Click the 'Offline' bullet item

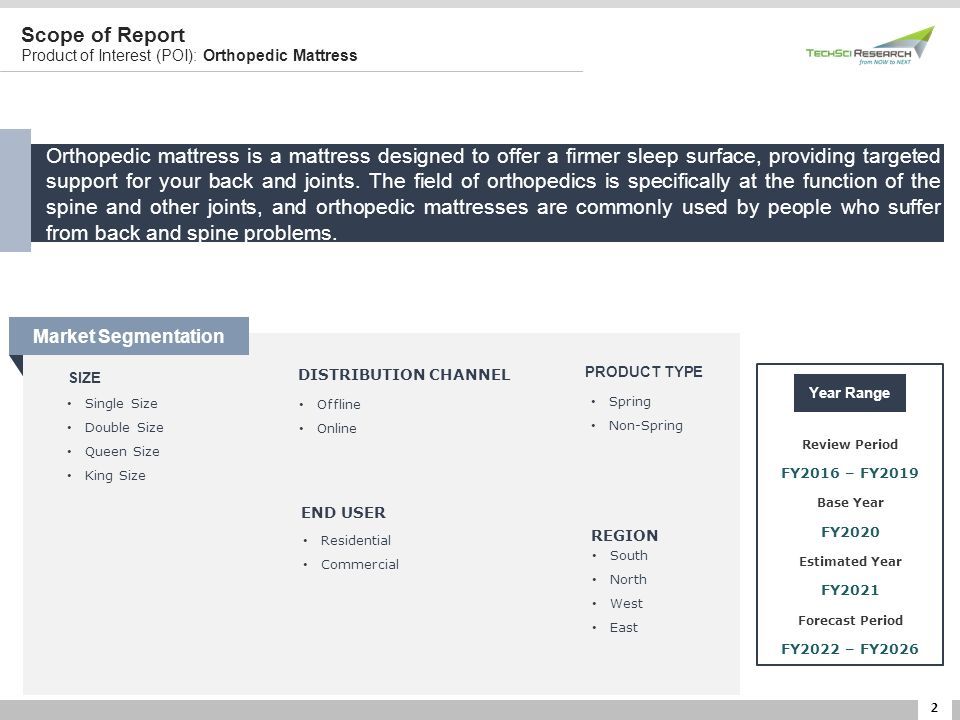point(339,404)
